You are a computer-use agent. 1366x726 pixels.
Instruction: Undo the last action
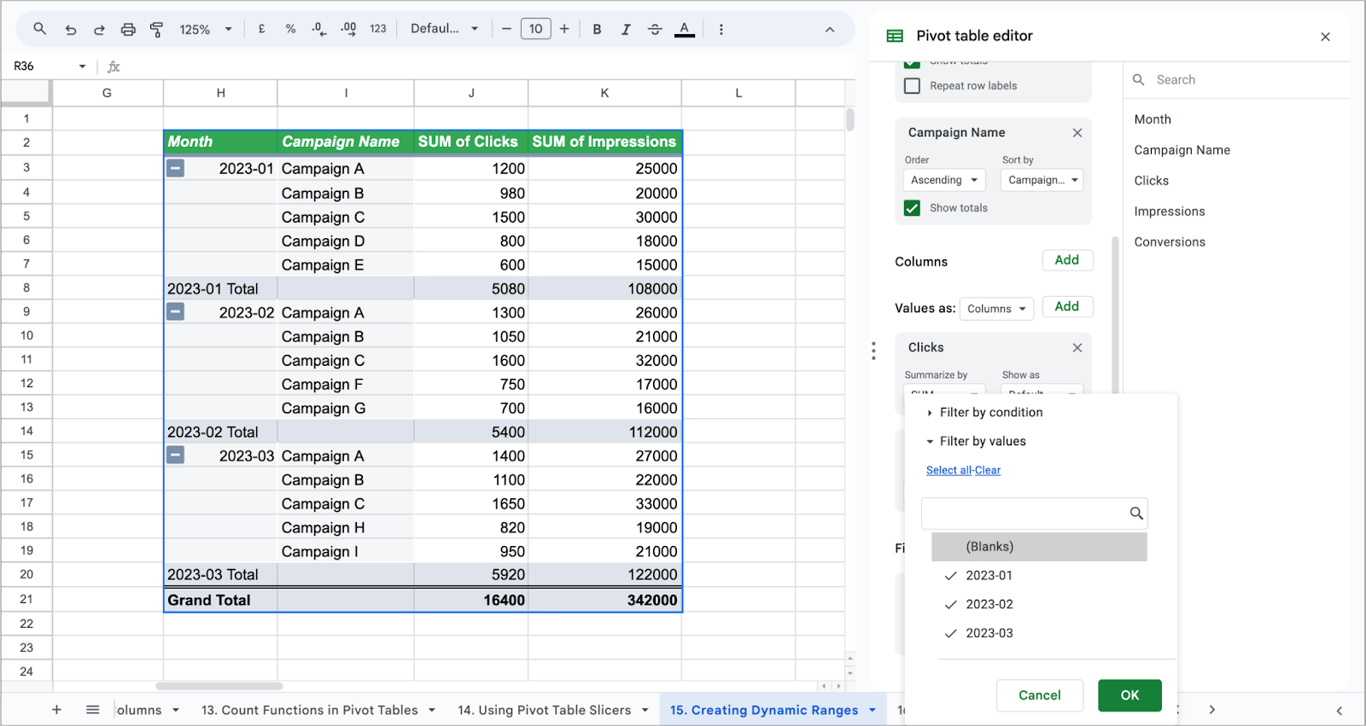coord(70,29)
